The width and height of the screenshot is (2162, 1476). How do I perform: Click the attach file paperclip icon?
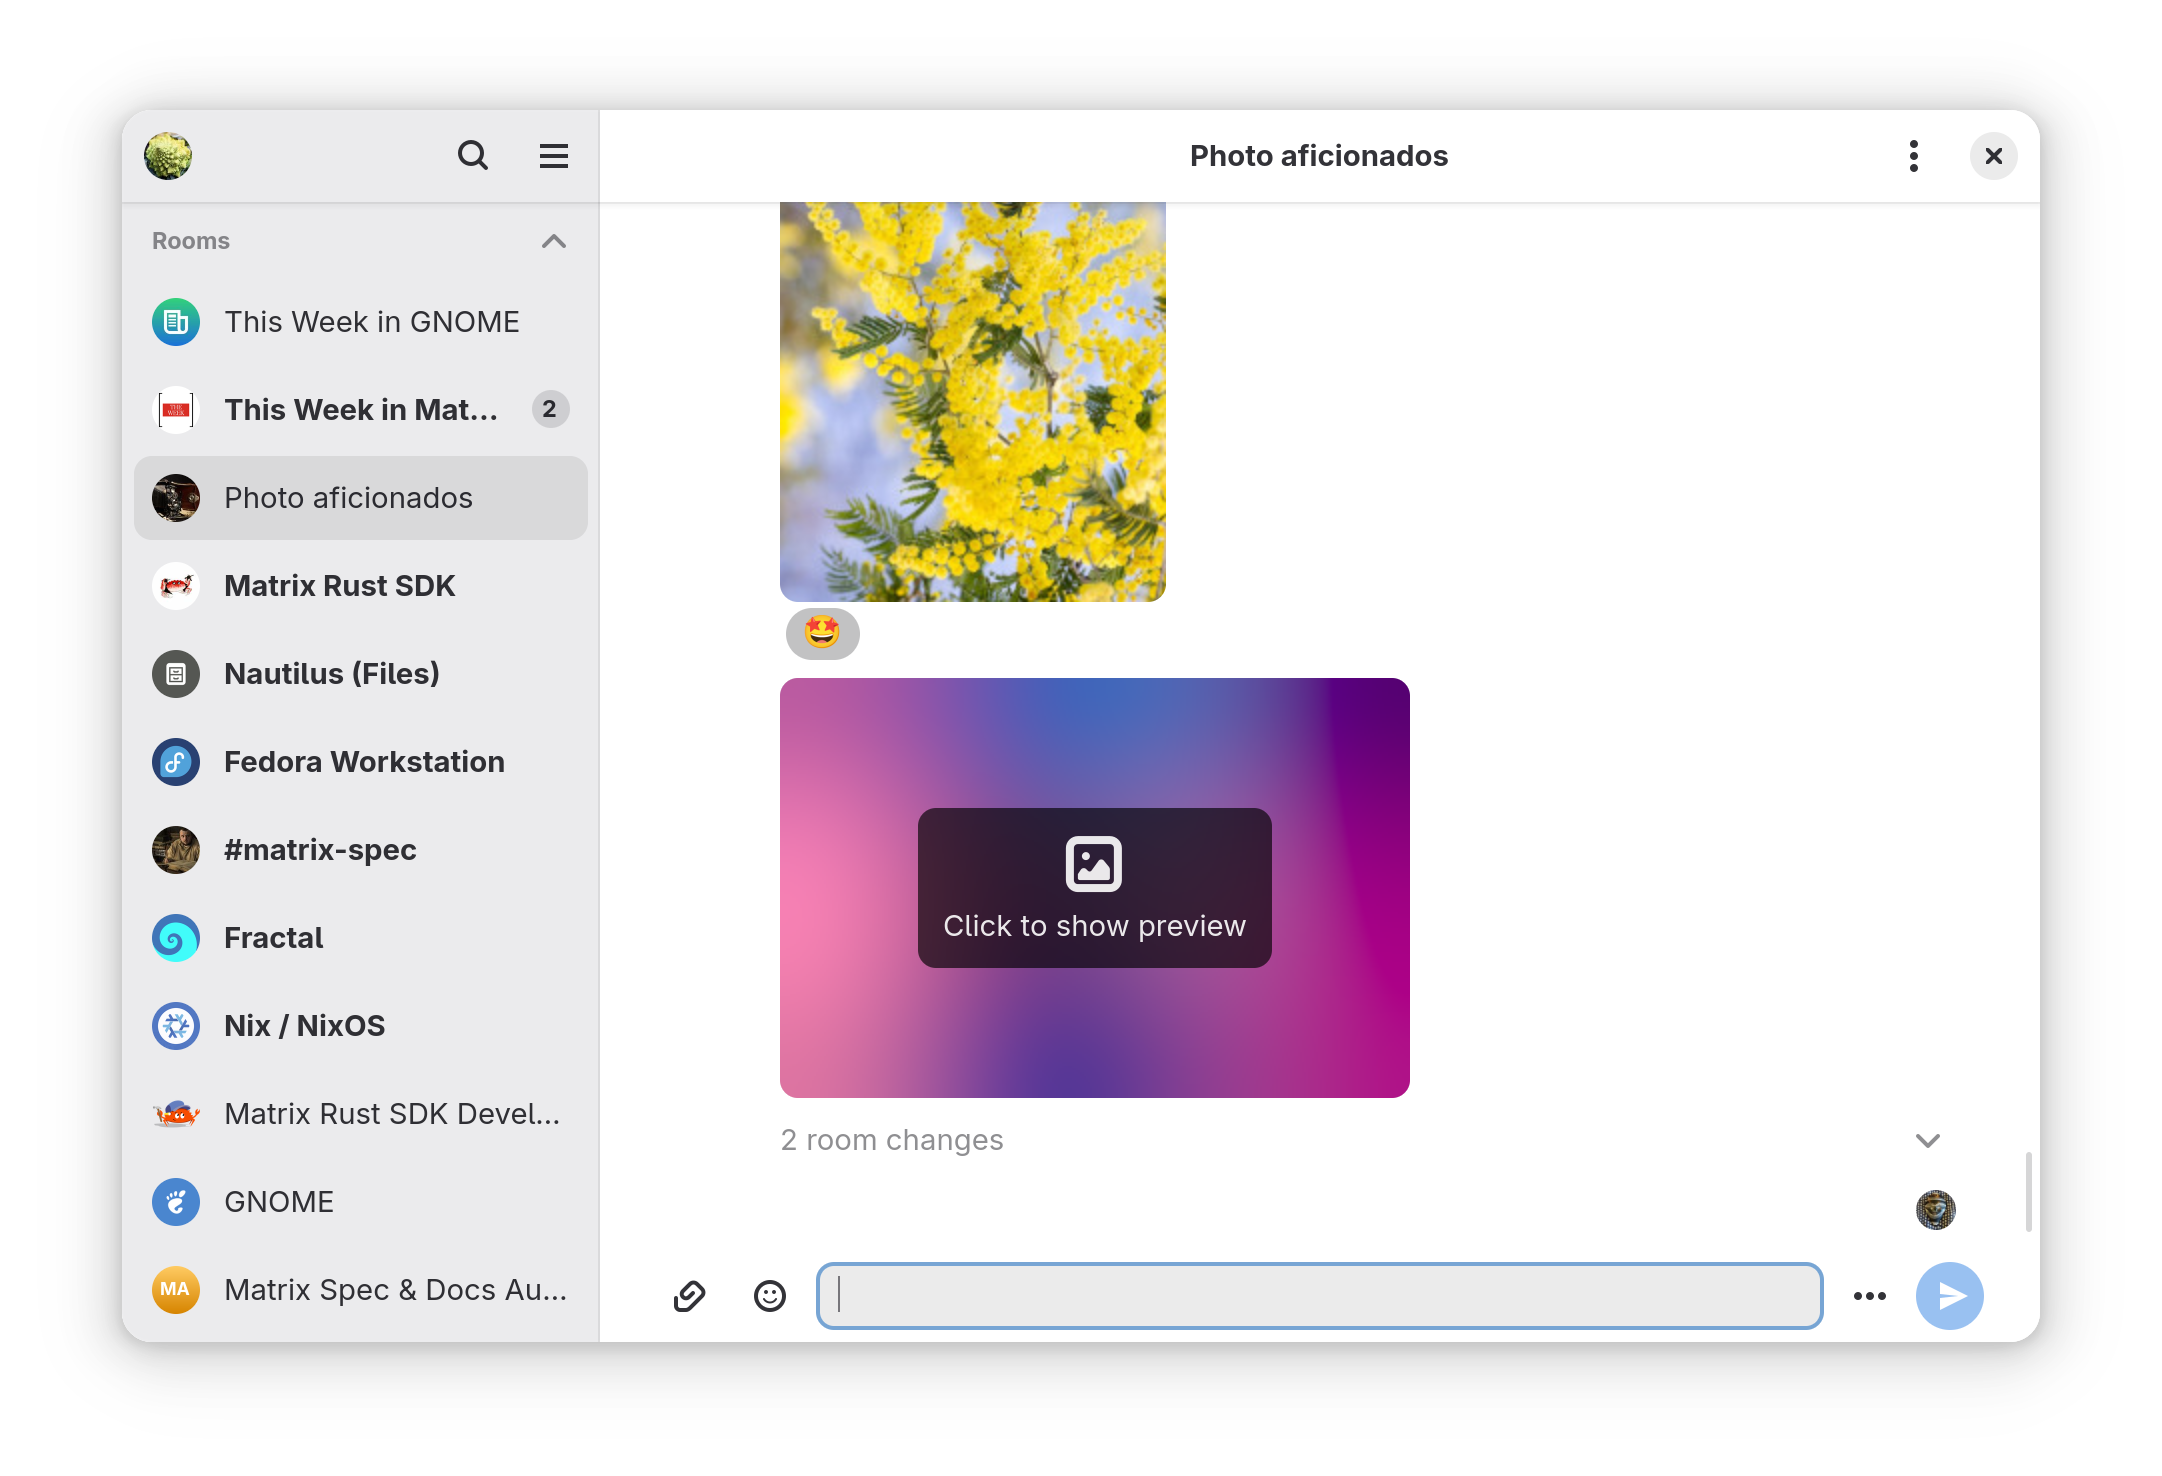[x=691, y=1296]
